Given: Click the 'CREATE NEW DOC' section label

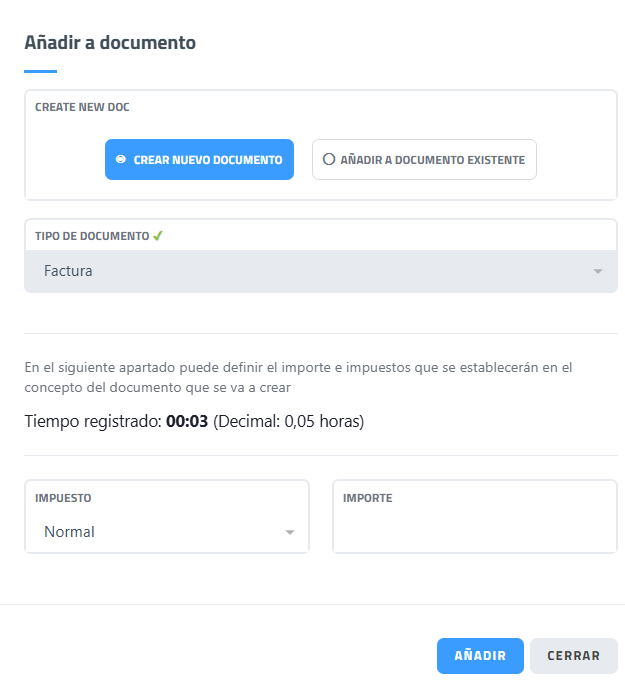Looking at the screenshot, I should pyautogui.click(x=82, y=107).
